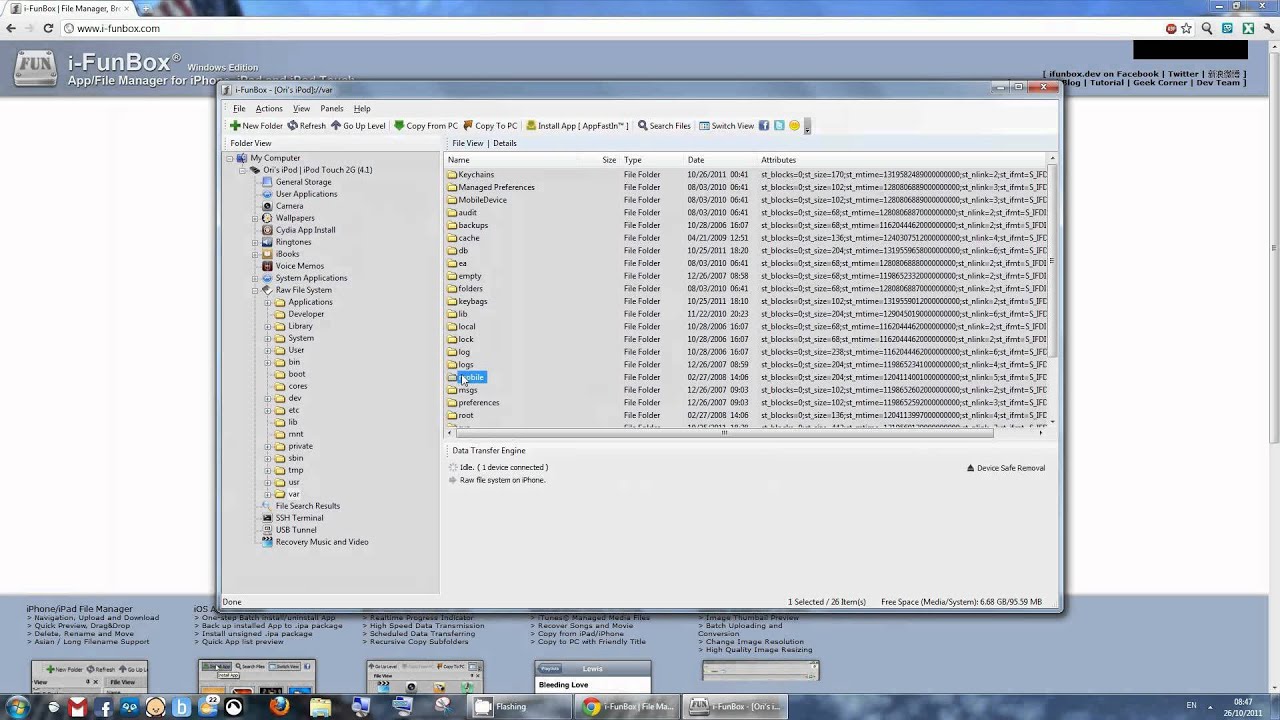Collapse the Raw File System node
The width and height of the screenshot is (1280, 720).
tap(255, 290)
